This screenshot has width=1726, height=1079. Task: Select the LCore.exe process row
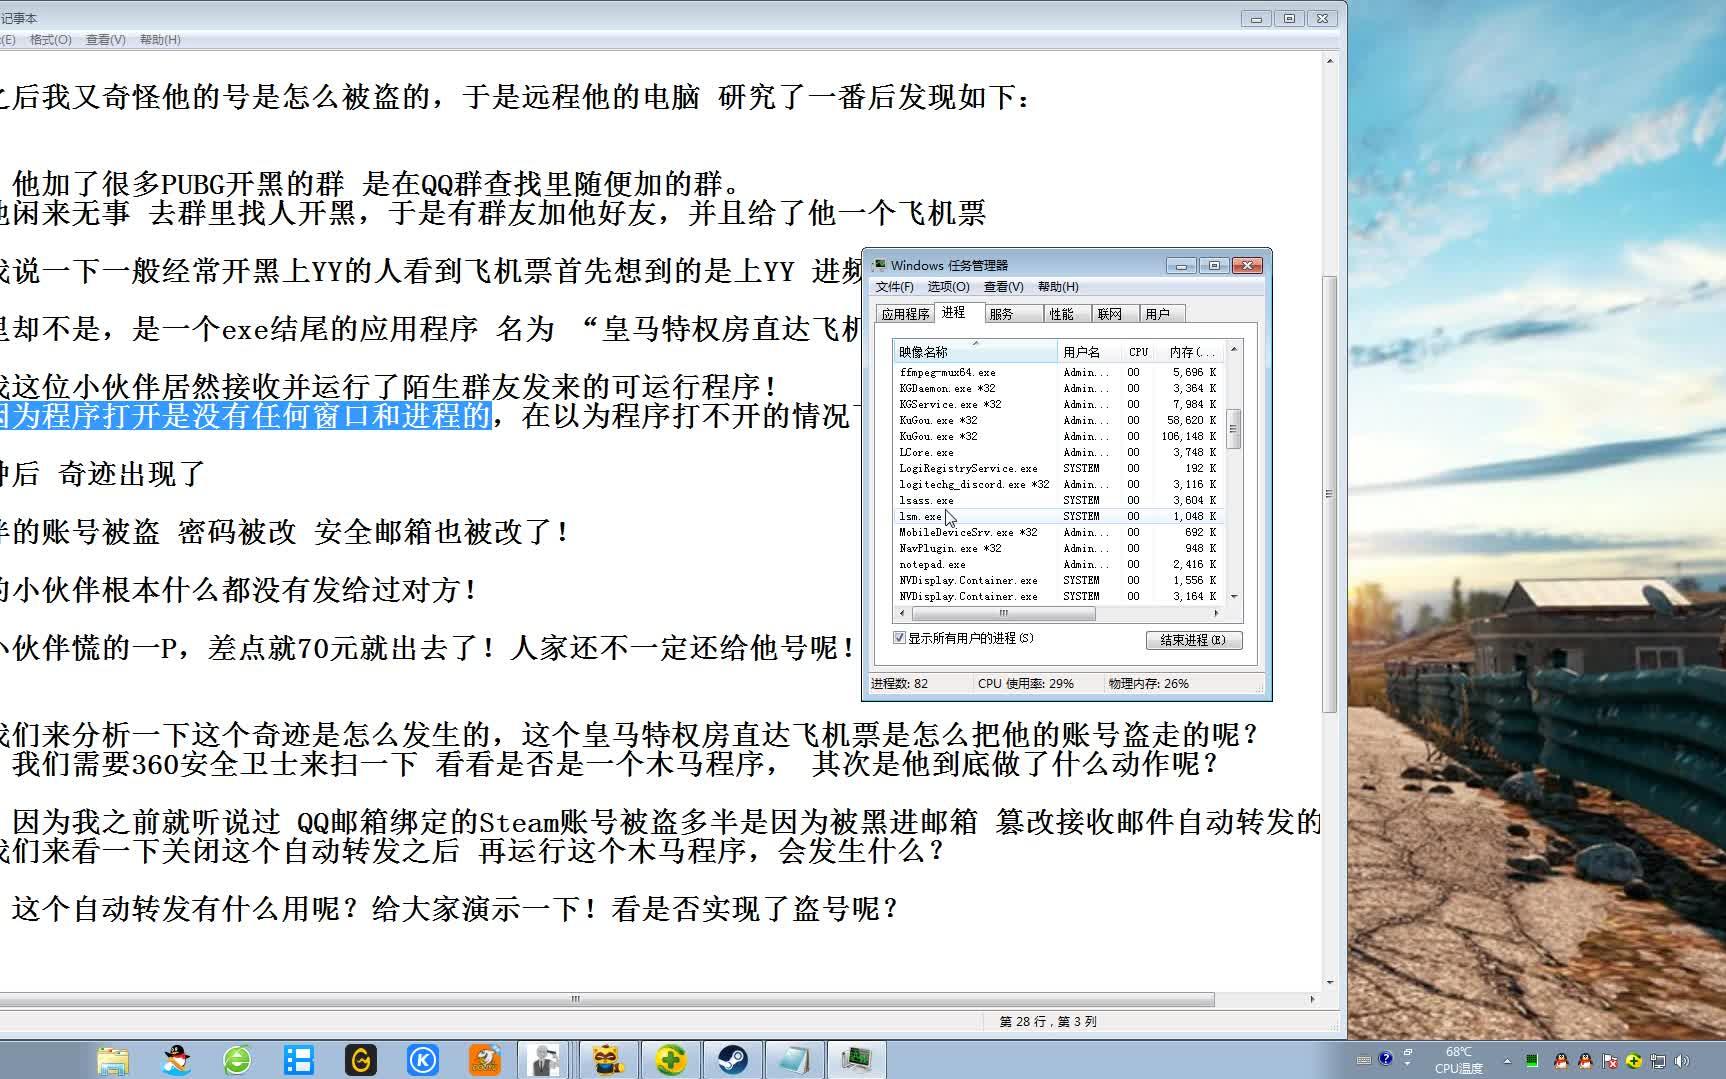(1059, 452)
